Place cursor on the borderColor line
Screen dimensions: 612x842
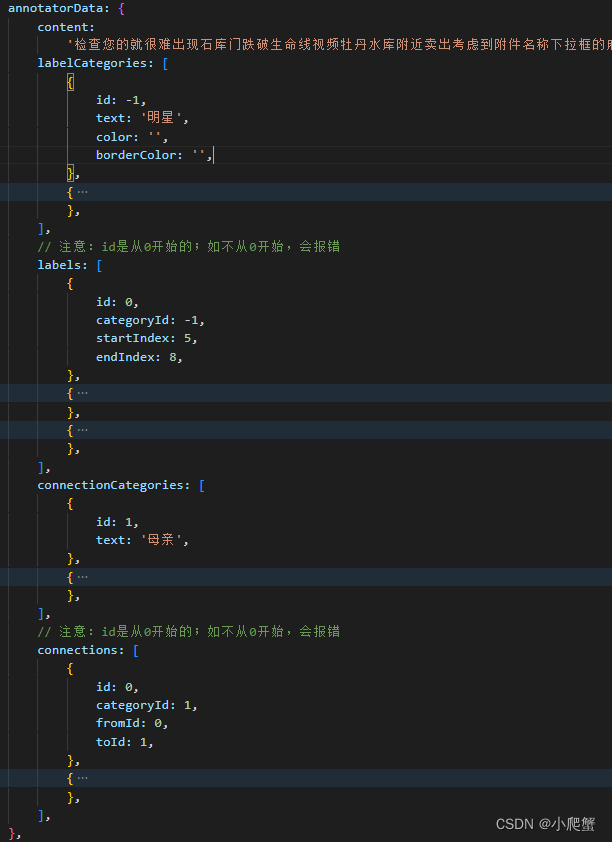coord(155,155)
